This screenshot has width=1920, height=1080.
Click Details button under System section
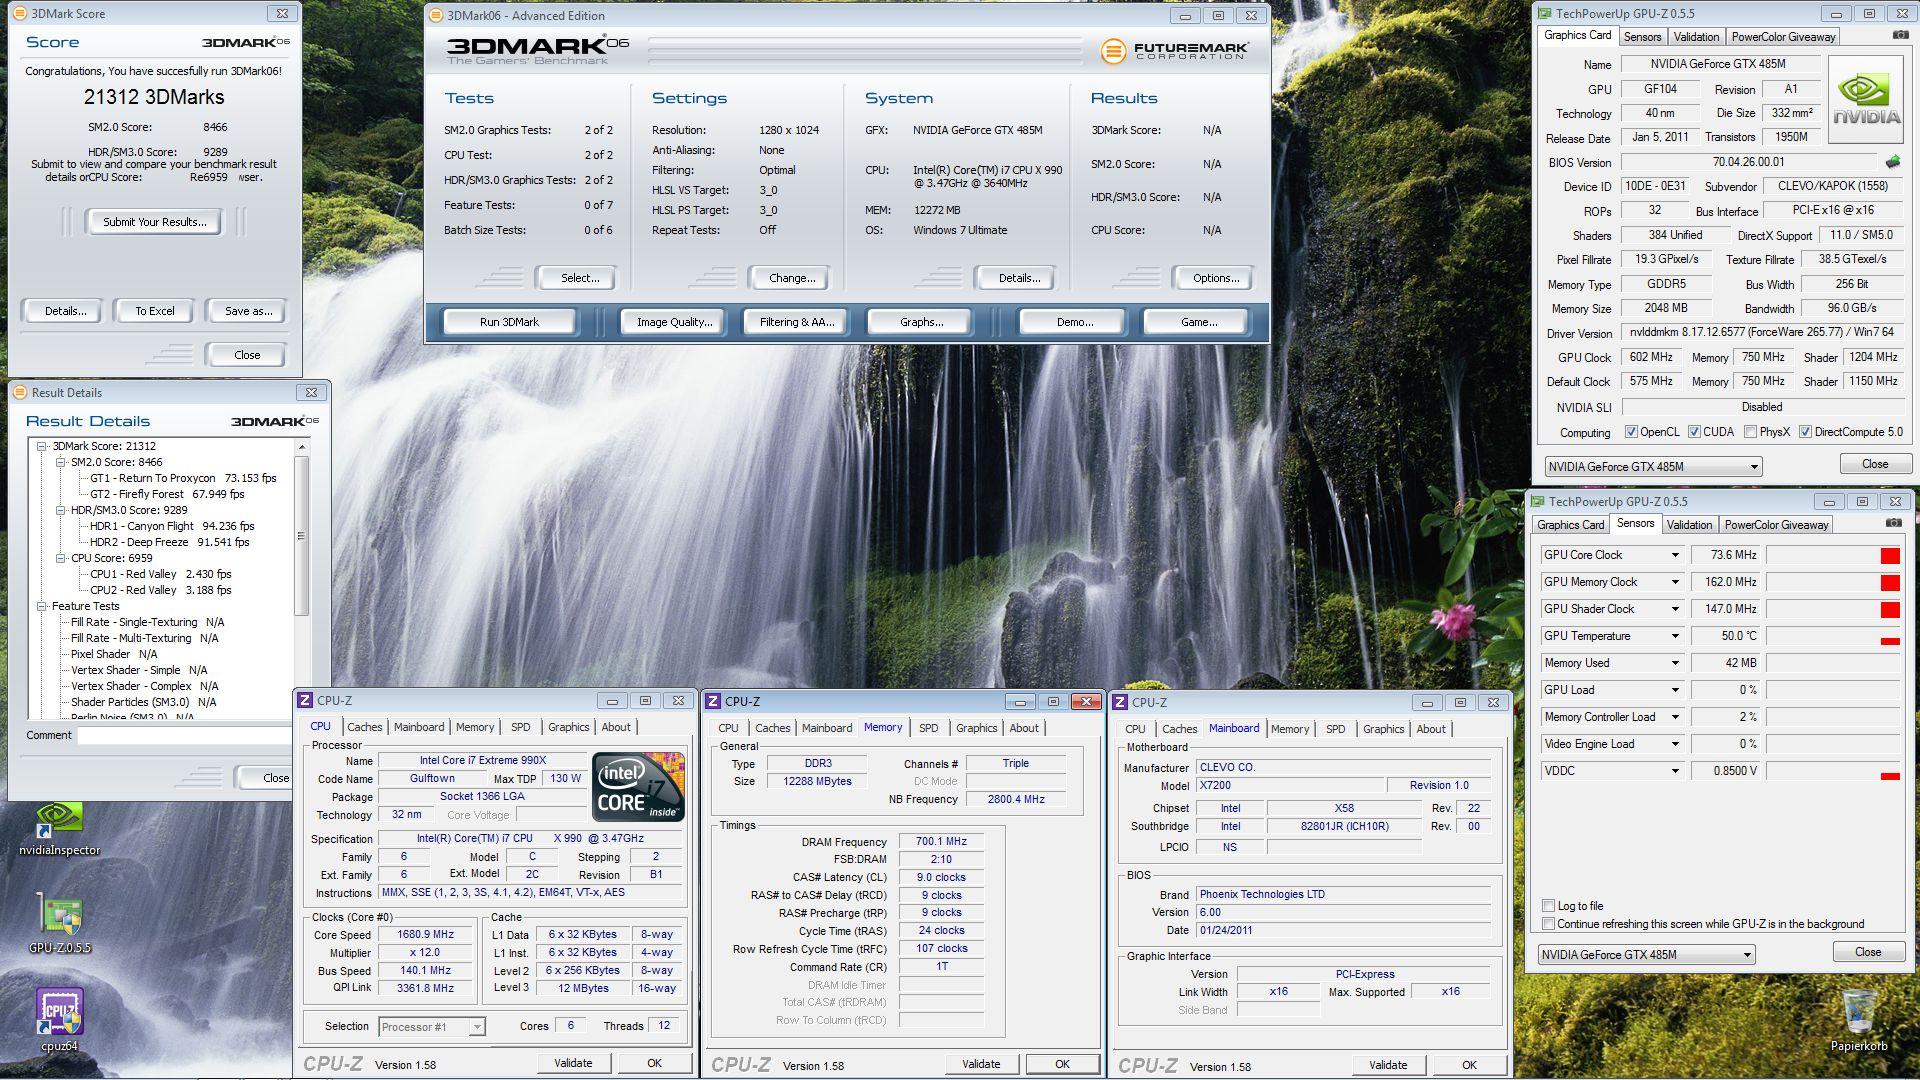[1019, 278]
